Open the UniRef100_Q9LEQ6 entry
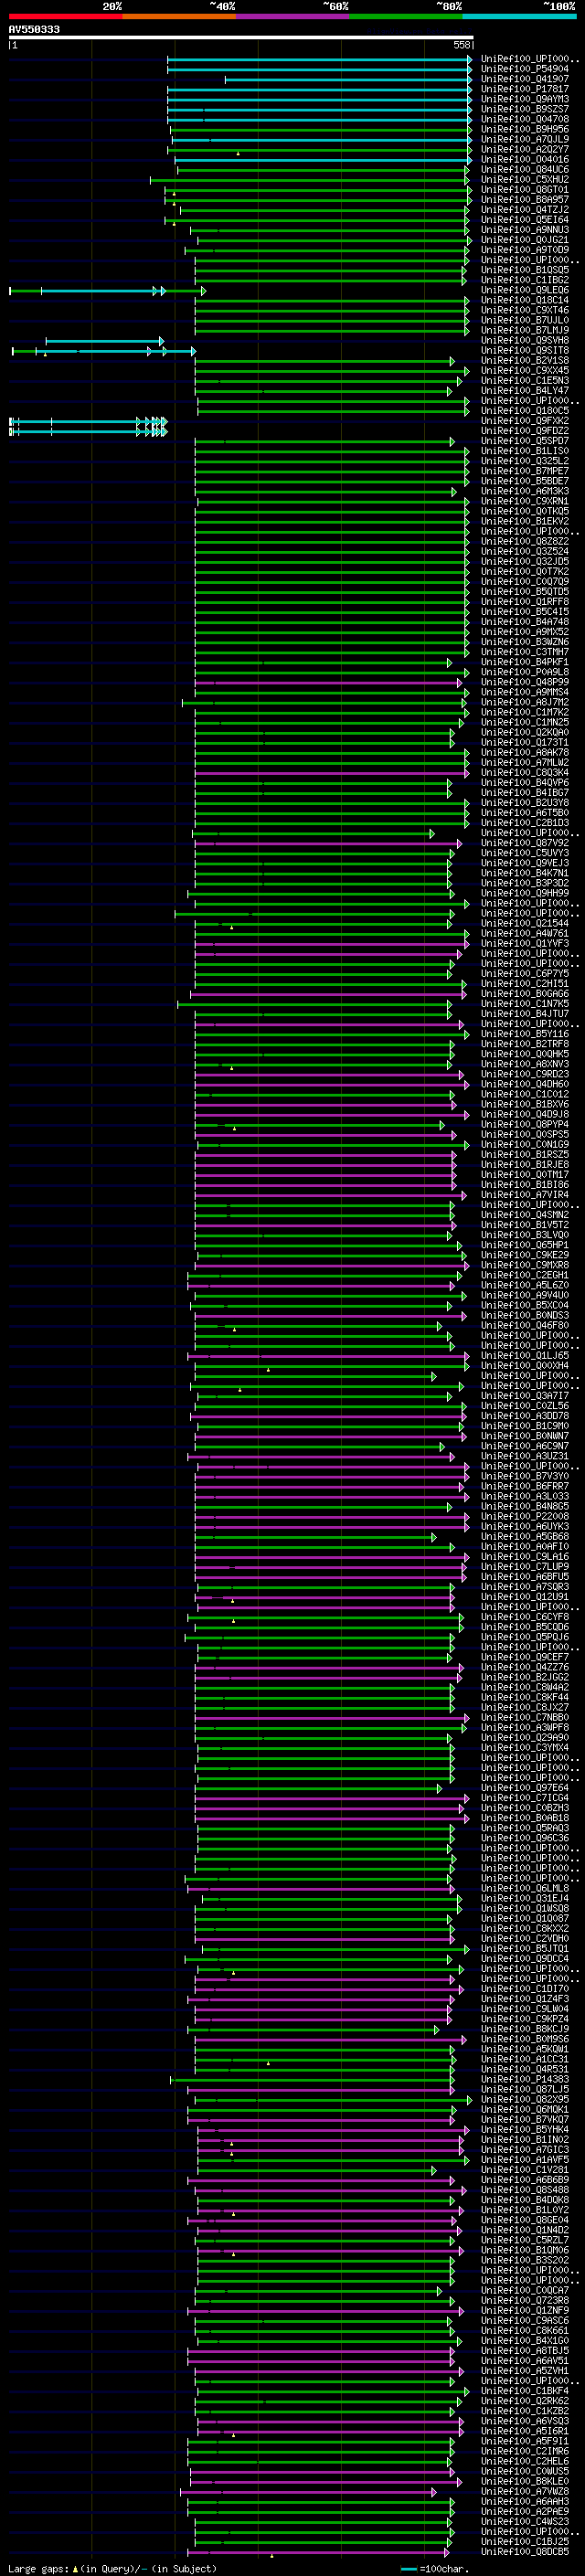Screen dimensions: 585x2576 (x=524, y=290)
